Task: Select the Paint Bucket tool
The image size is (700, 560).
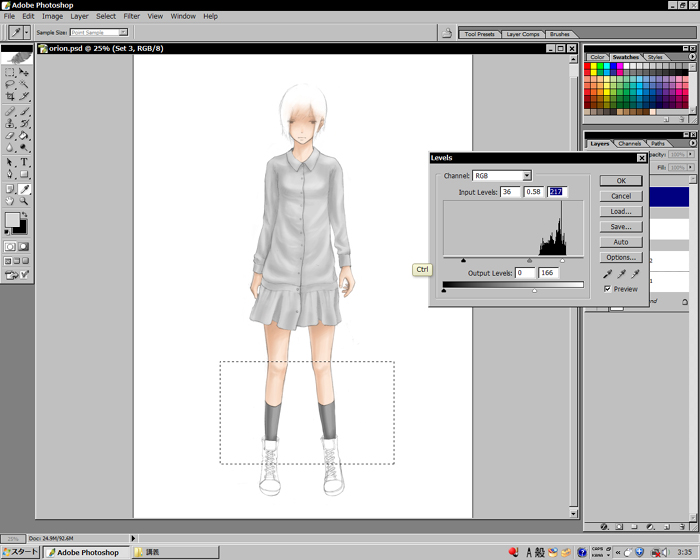Action: coord(25,136)
